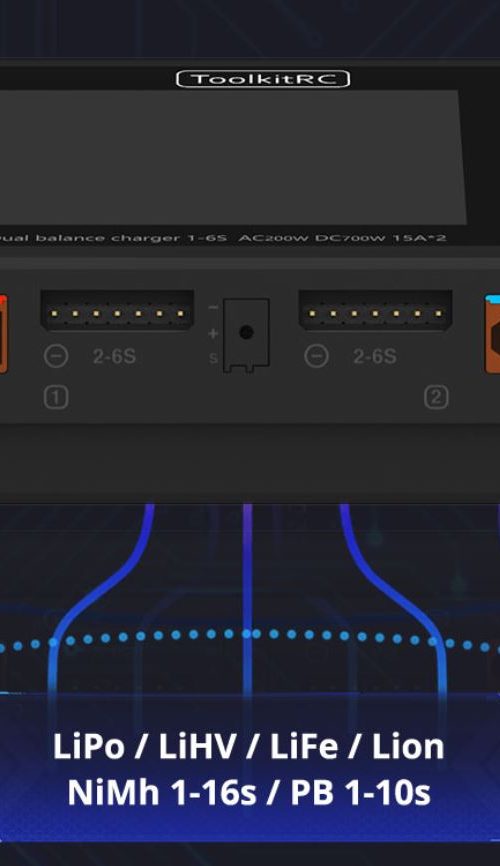Click the LiPo / LiHV / LiFe / Lion text
The image size is (500, 866).
(249, 746)
